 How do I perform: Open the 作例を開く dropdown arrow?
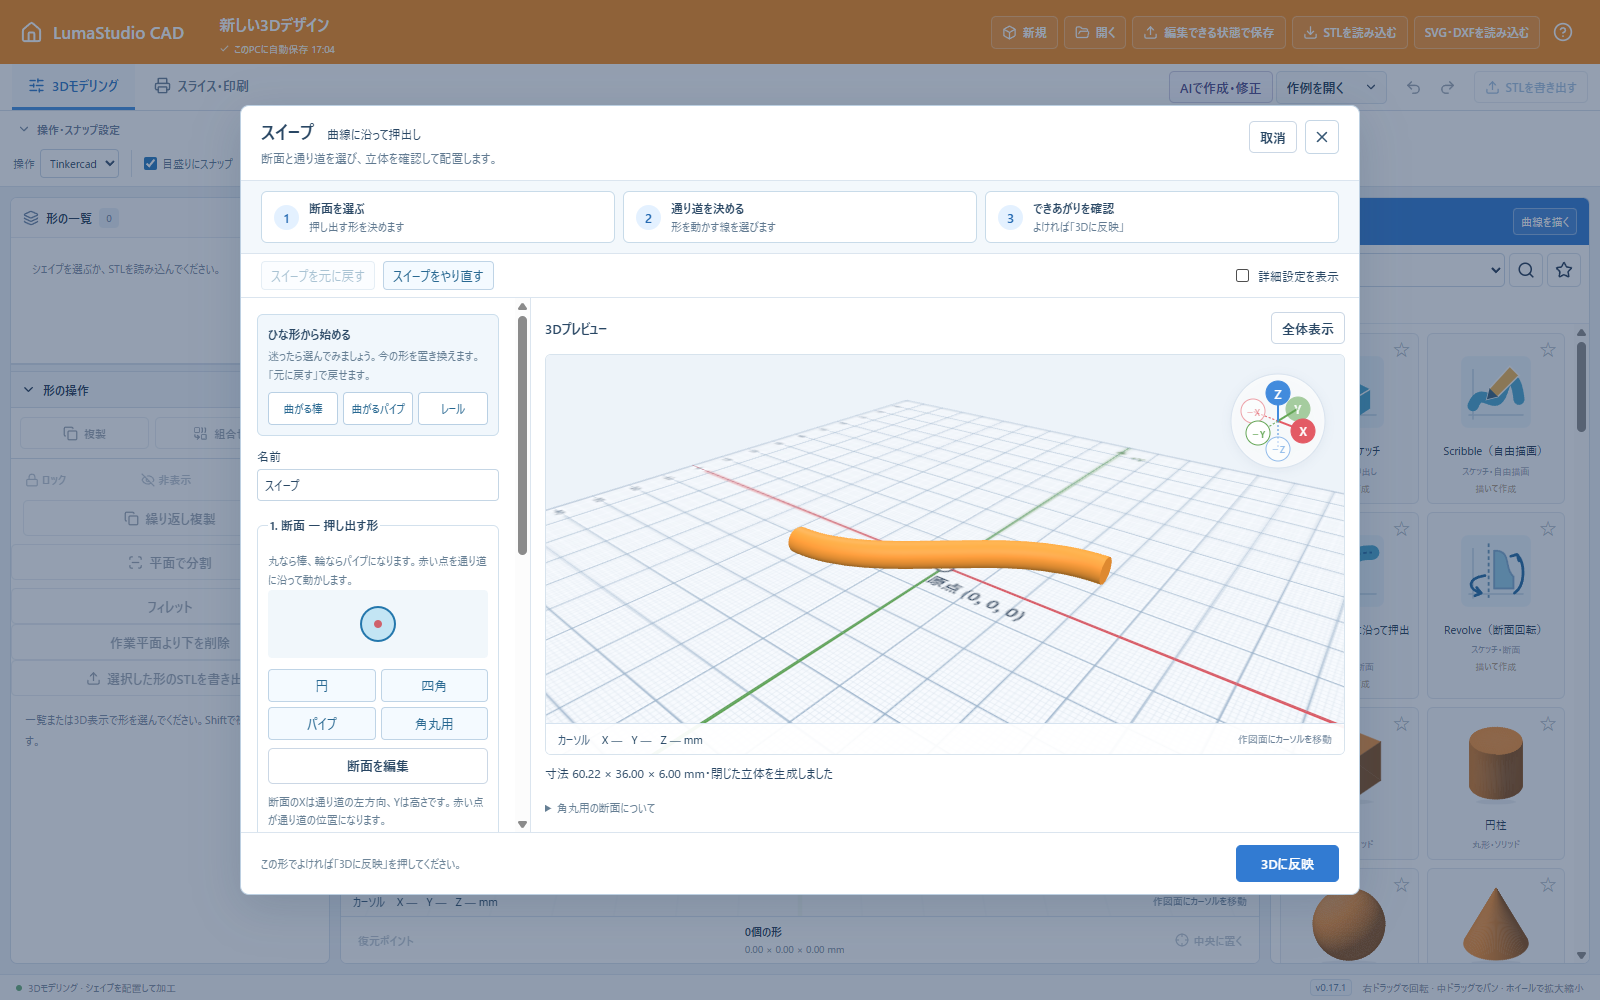1371,87
